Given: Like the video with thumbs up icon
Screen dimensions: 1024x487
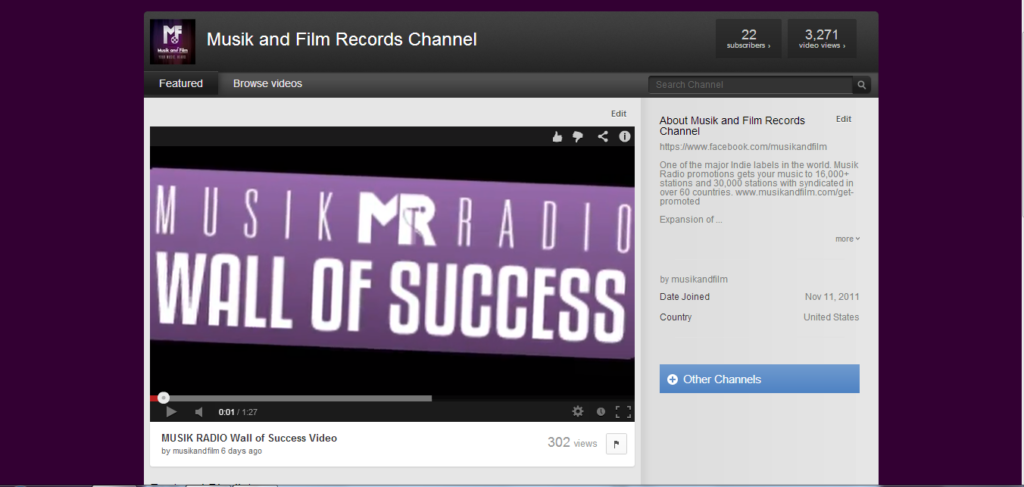Looking at the screenshot, I should coord(557,136).
